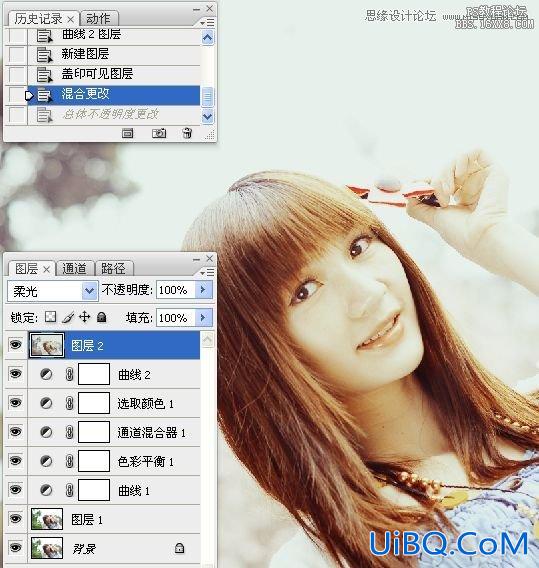Click the new document from state icon
Image resolution: width=539 pixels, height=568 pixels.
[x=128, y=133]
